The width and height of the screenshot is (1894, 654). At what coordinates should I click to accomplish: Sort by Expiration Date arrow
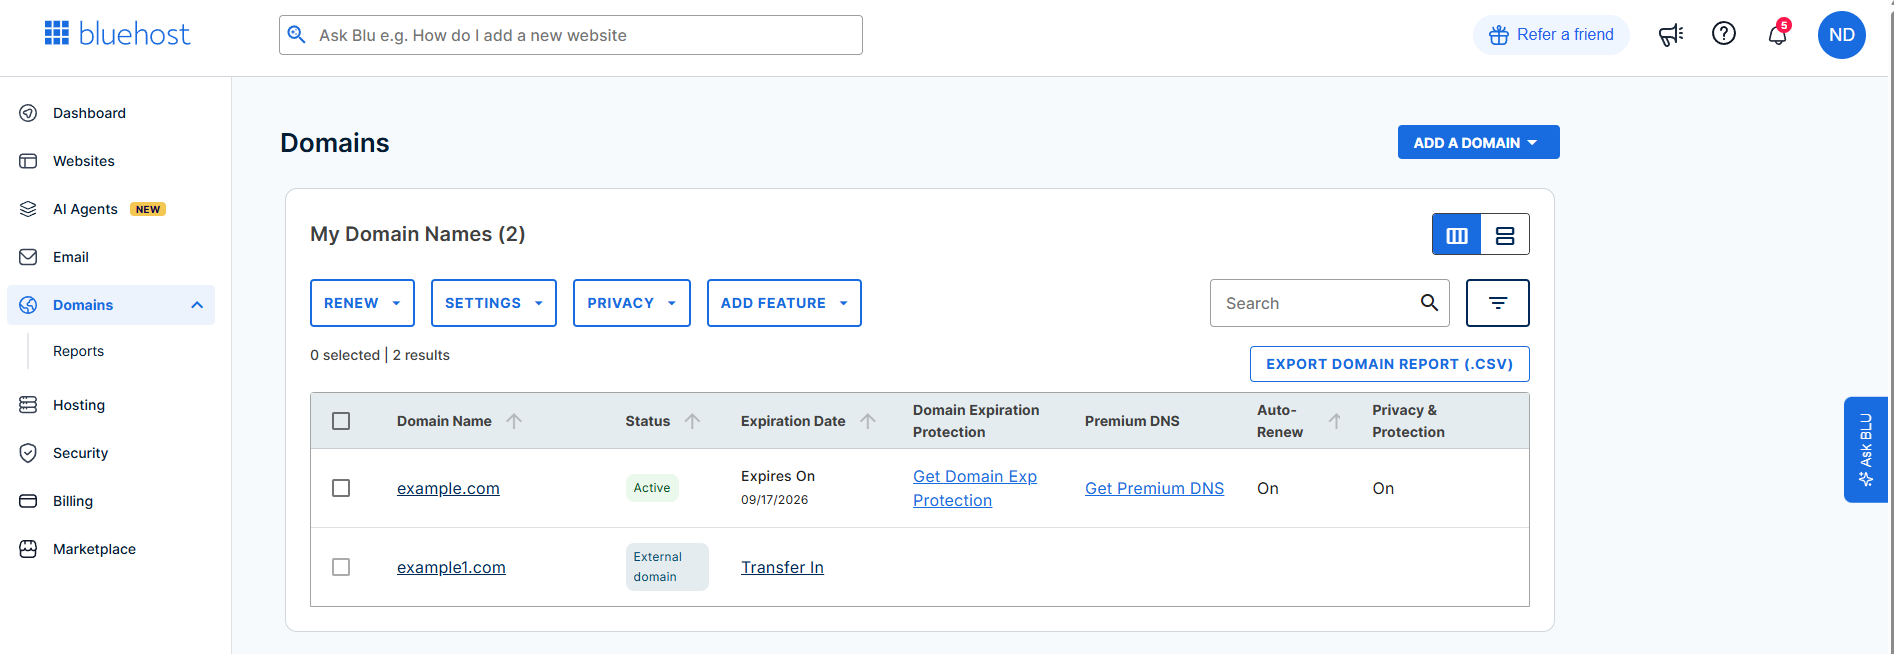coord(868,421)
